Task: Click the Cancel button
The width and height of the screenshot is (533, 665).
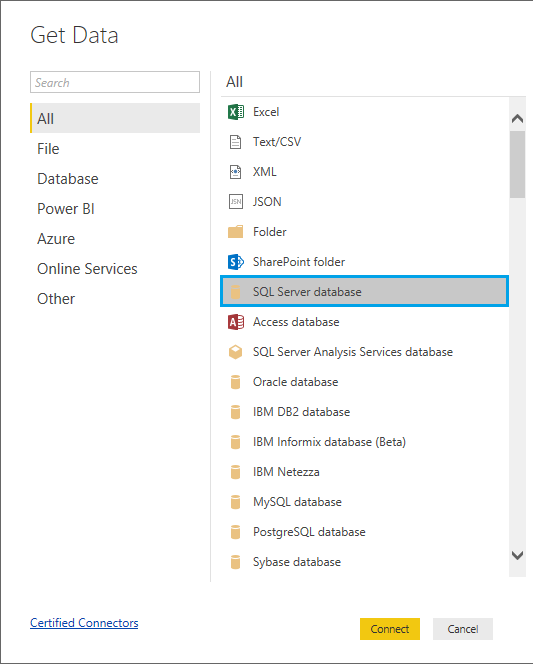Action: [463, 629]
